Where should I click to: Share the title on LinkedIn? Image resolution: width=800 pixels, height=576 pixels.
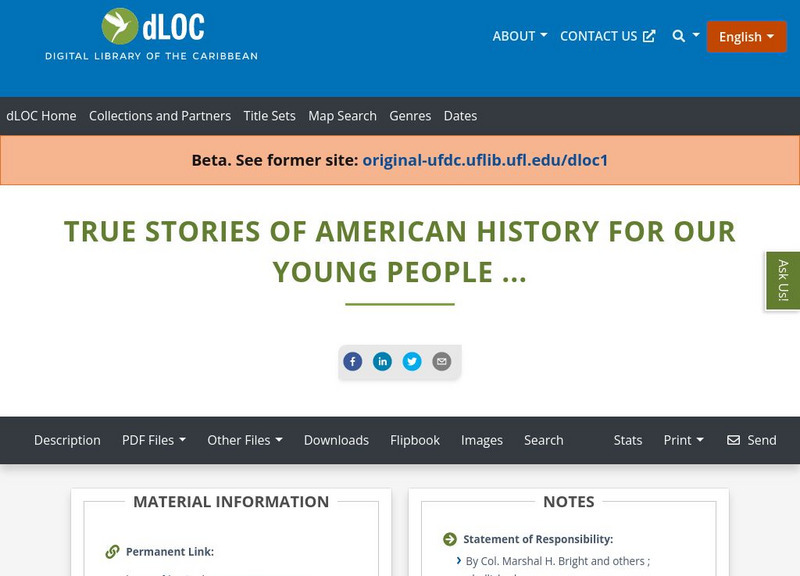[x=382, y=361]
